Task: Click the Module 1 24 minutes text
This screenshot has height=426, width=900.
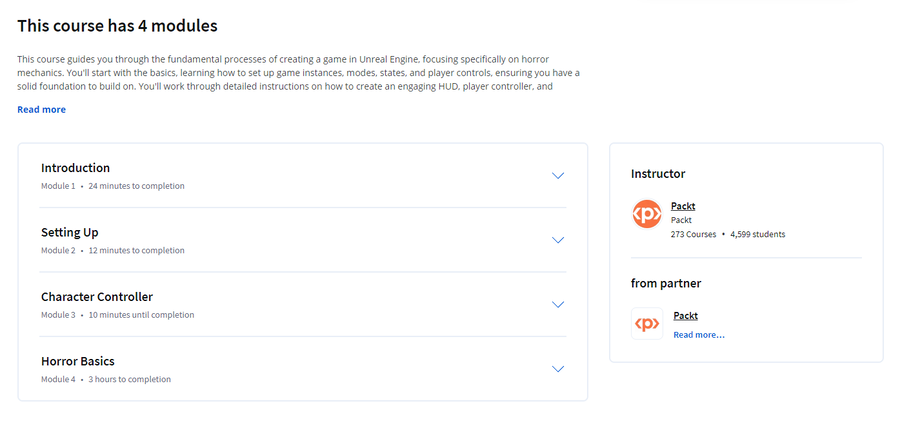Action: [x=112, y=186]
